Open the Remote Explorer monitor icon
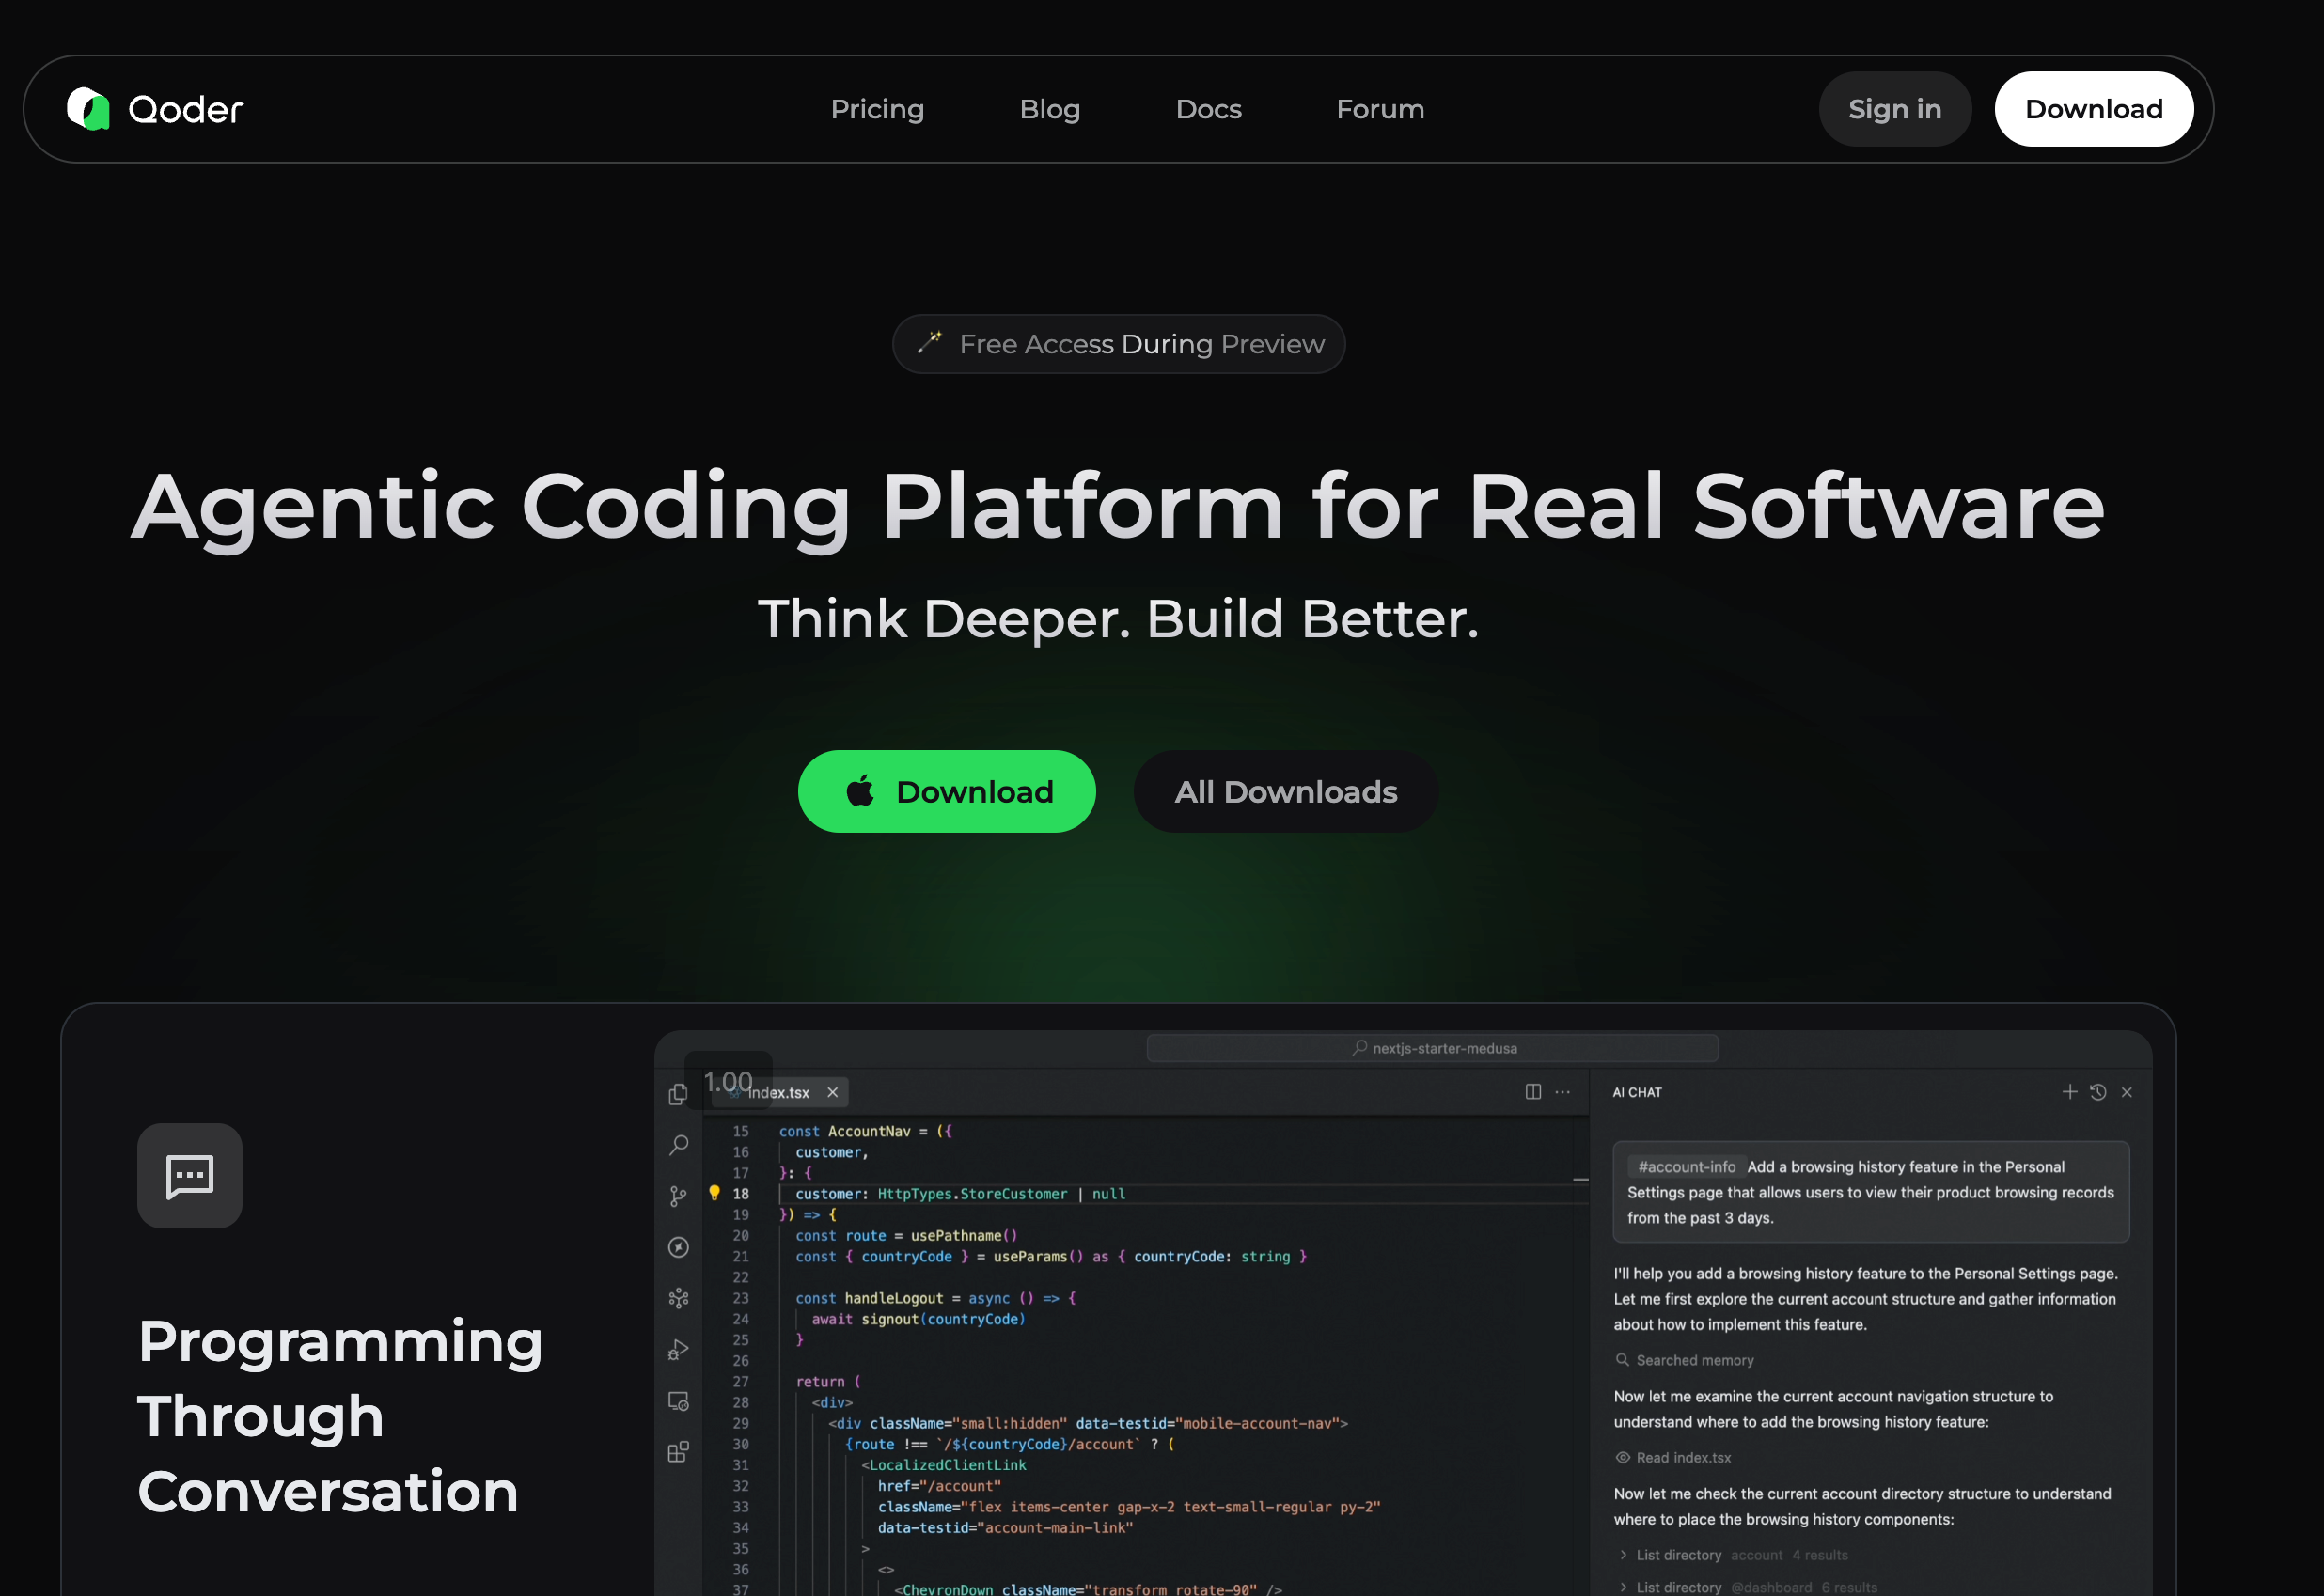The image size is (2324, 1596). point(678,1401)
